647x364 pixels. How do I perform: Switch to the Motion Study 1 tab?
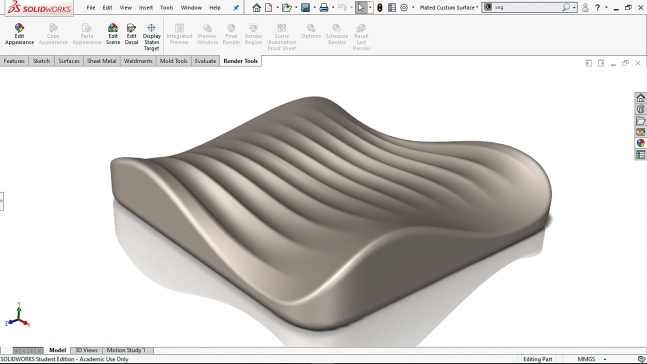(x=126, y=350)
